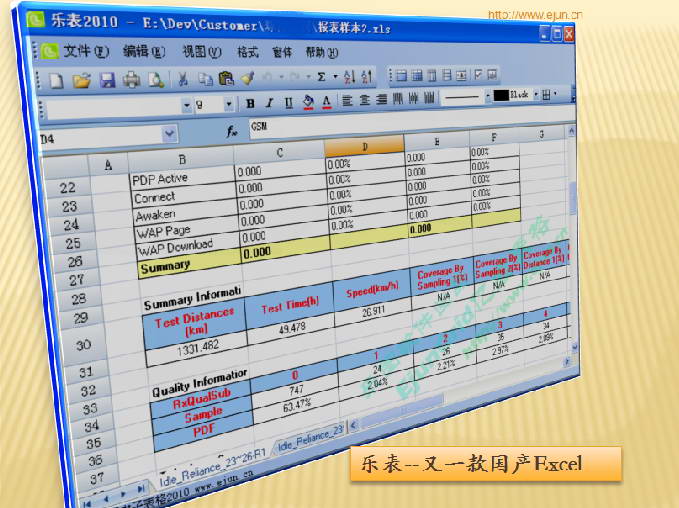679x508 pixels.
Task: Open the line style dropdown
Action: pos(488,96)
